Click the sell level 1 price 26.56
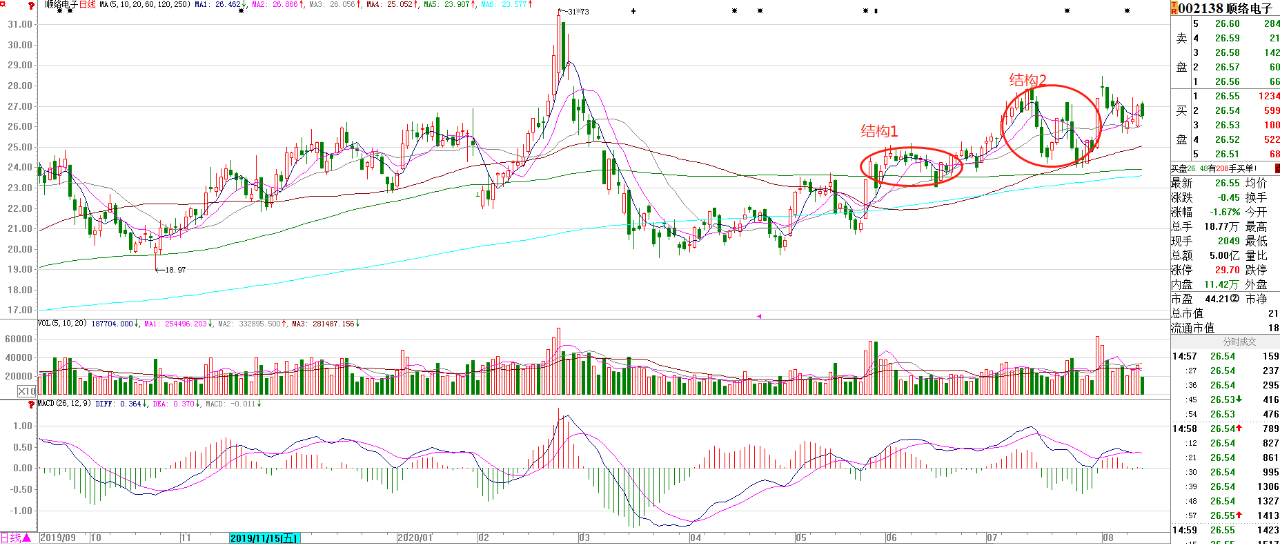The height and width of the screenshot is (544, 1280). pyautogui.click(x=1225, y=81)
